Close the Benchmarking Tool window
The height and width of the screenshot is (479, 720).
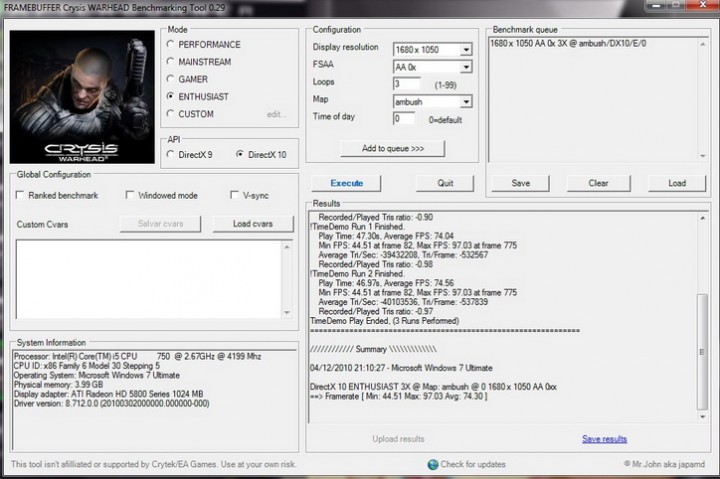pyautogui.click(x=702, y=5)
